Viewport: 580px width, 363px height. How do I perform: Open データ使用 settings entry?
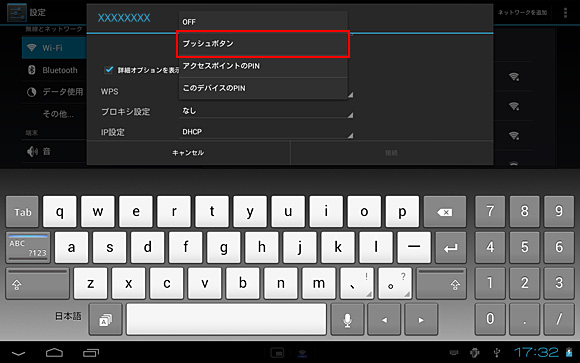tap(54, 92)
